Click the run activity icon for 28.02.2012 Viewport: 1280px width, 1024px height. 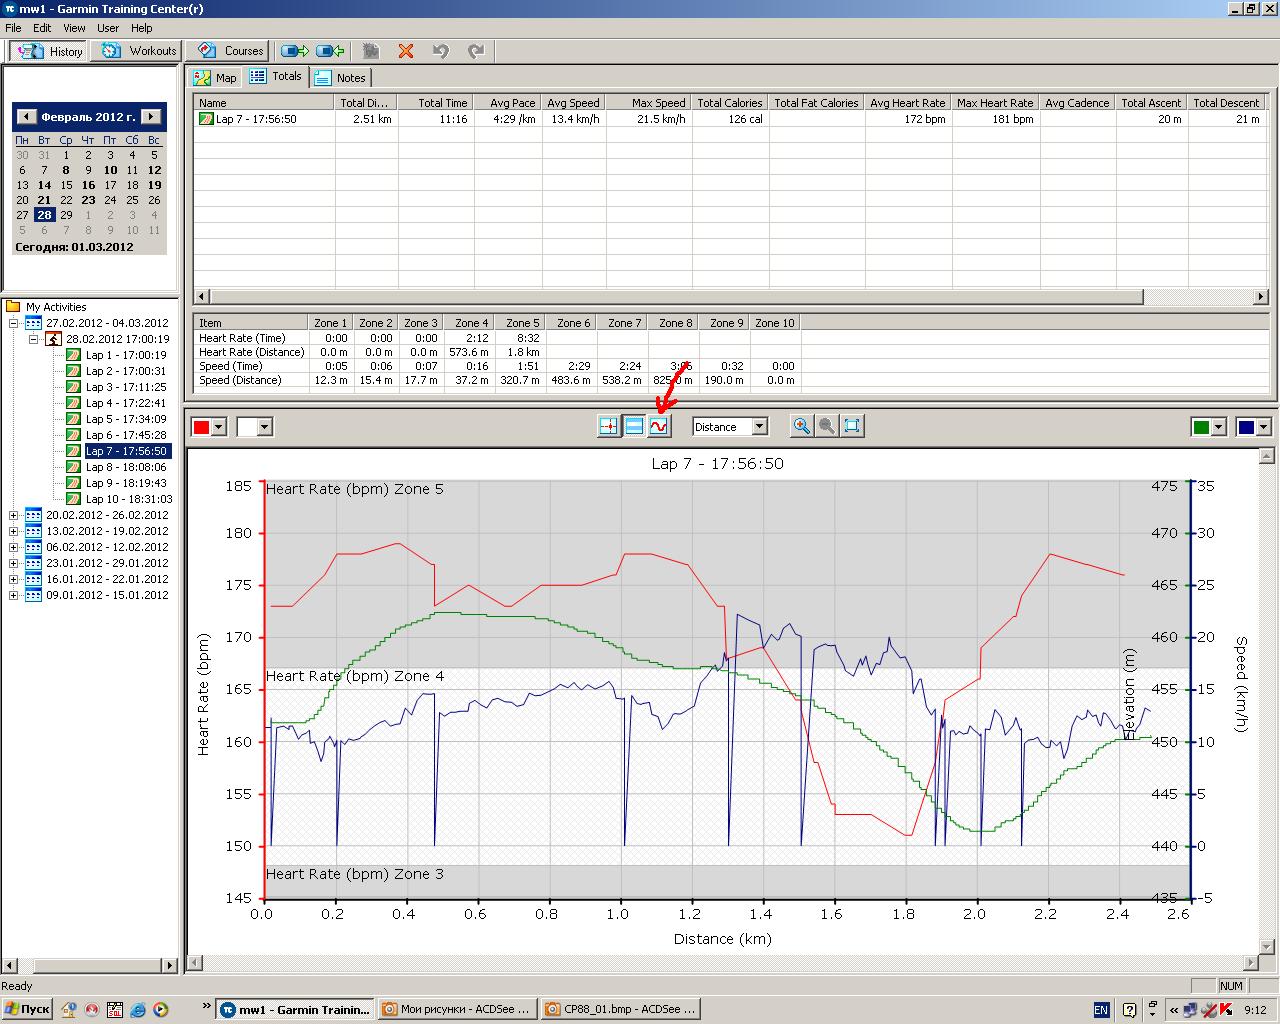coord(53,339)
